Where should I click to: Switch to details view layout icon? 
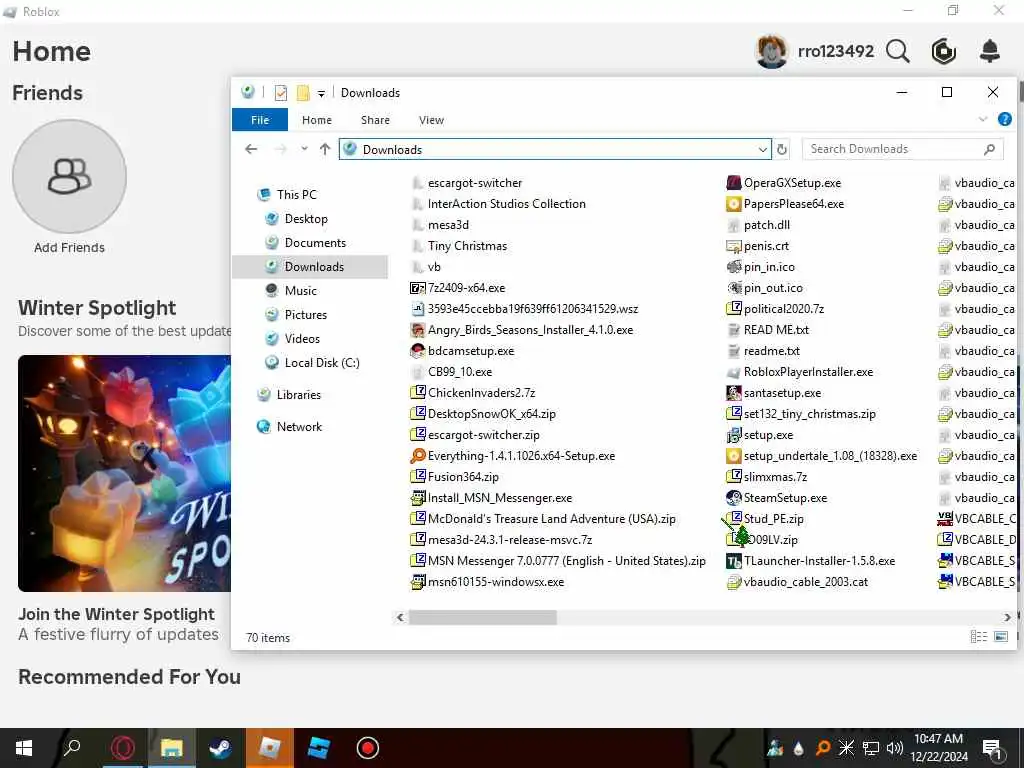(x=978, y=637)
